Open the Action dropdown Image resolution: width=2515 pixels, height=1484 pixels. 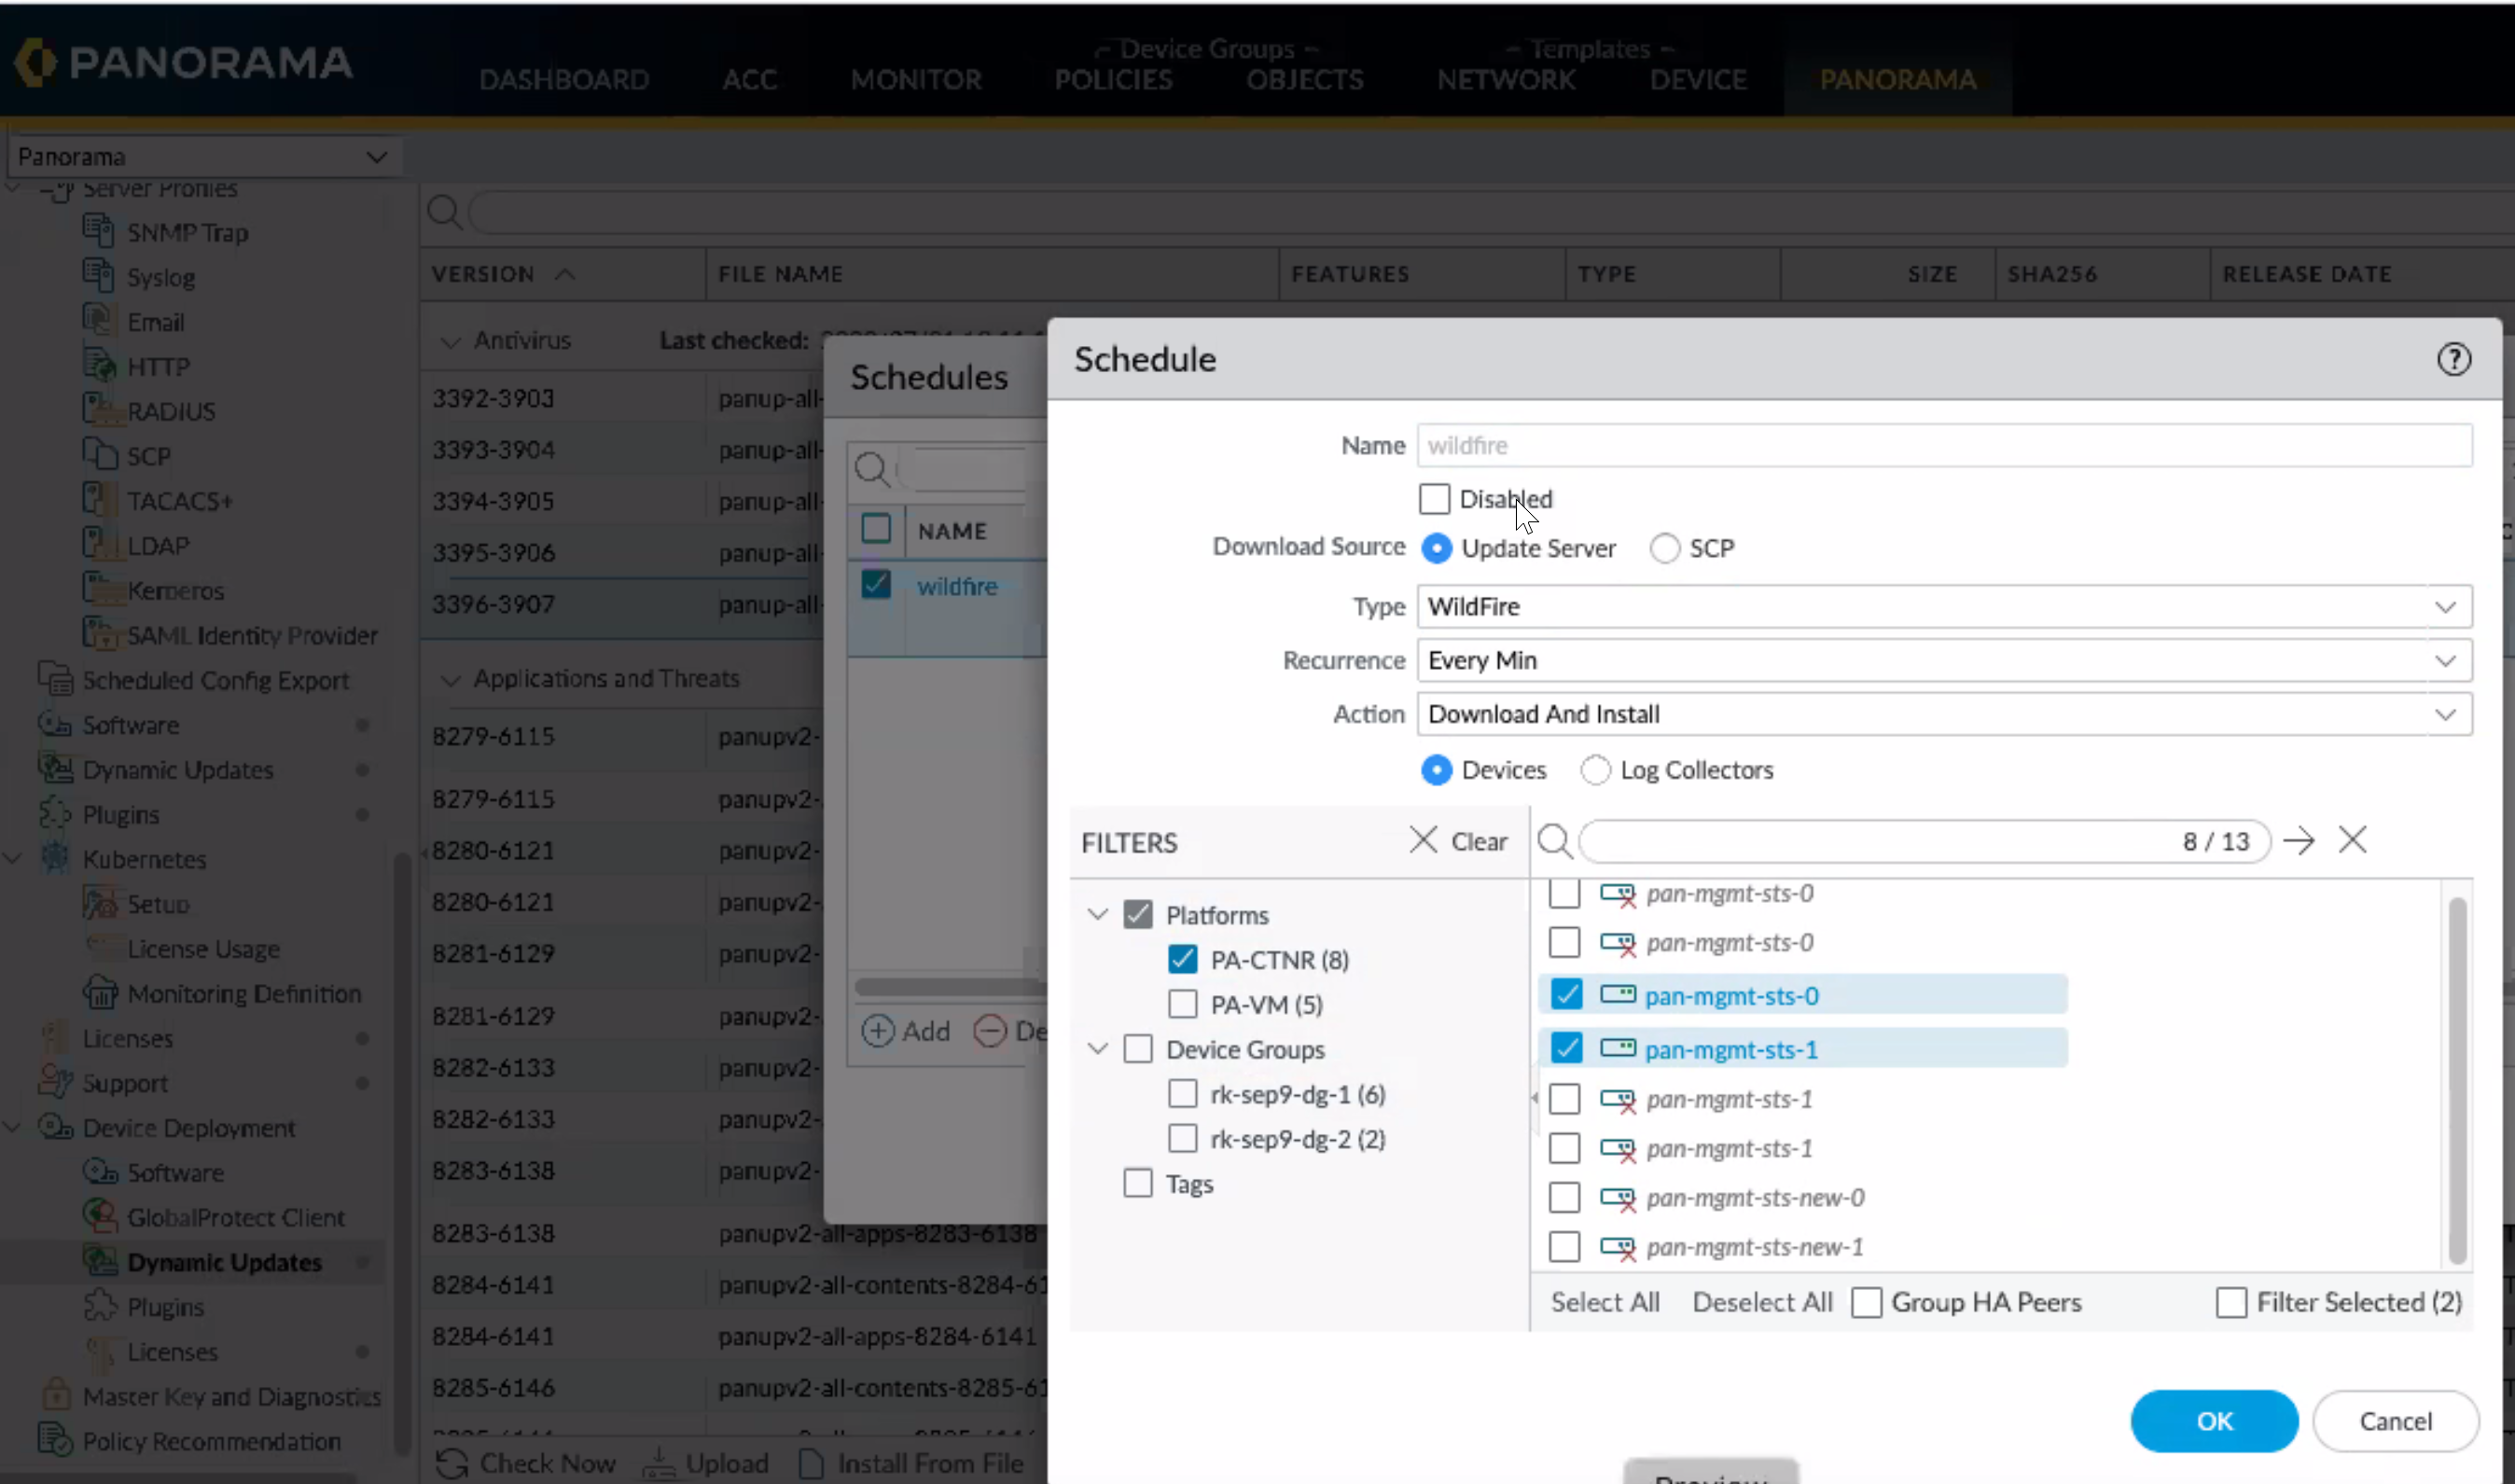point(2444,714)
